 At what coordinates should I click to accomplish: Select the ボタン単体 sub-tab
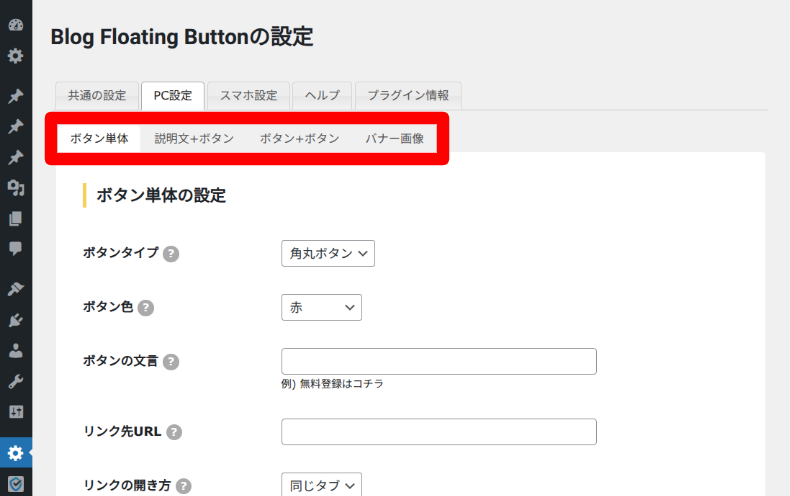[x=99, y=139]
